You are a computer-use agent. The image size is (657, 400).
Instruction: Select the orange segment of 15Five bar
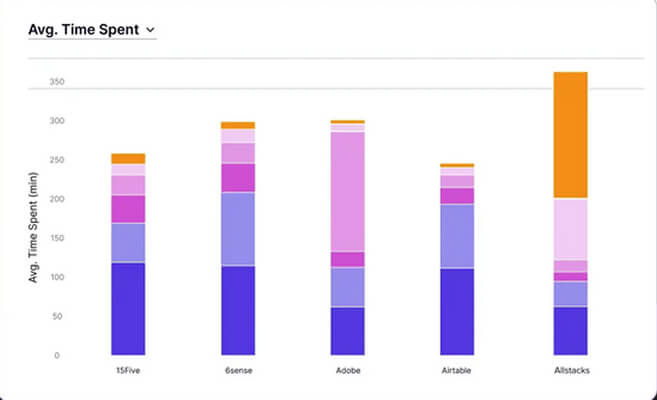click(x=128, y=159)
